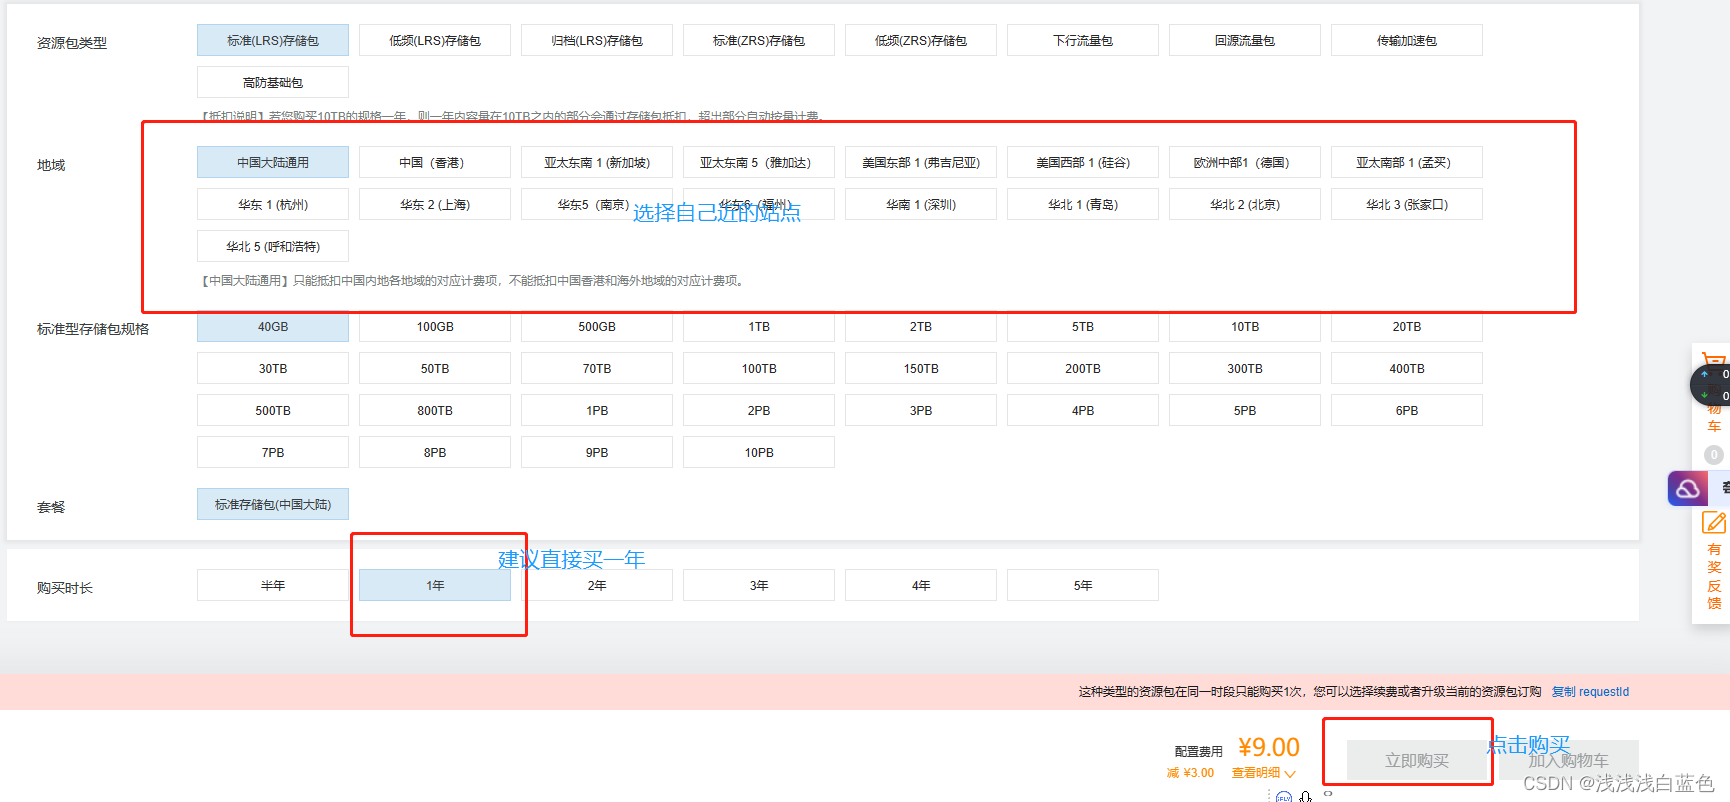This screenshot has width=1730, height=802.
Task: Pick the 1TB storage package size
Action: tap(759, 327)
